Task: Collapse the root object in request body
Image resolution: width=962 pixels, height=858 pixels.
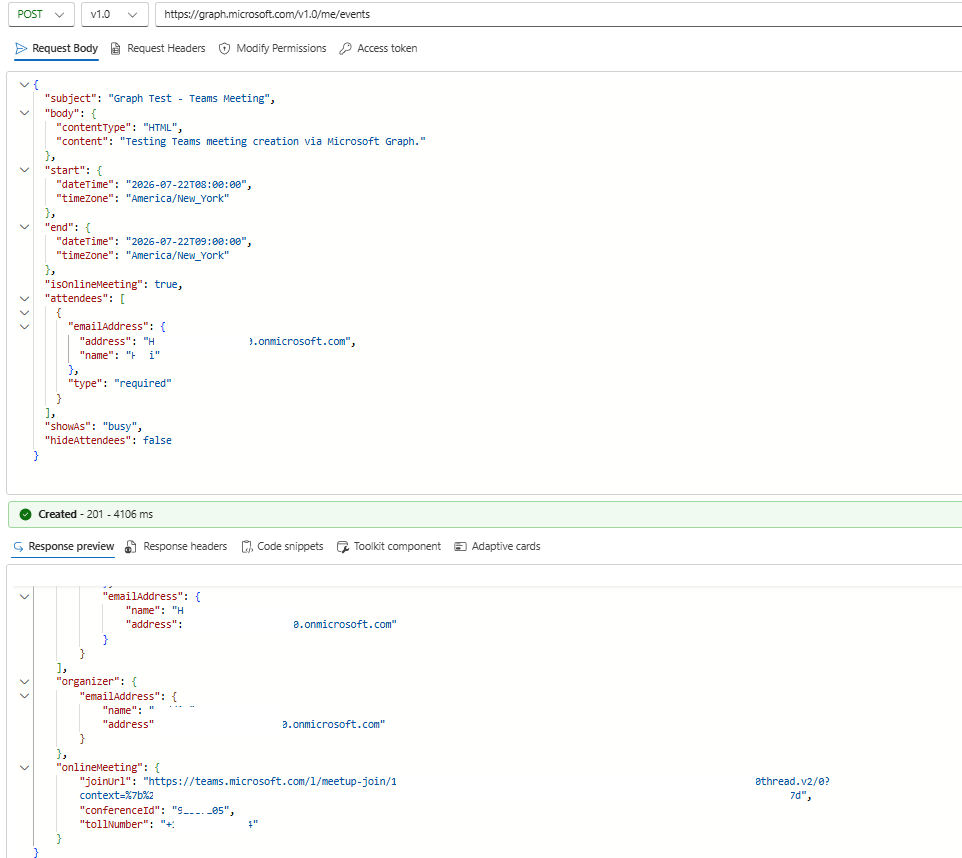Action: coord(25,85)
